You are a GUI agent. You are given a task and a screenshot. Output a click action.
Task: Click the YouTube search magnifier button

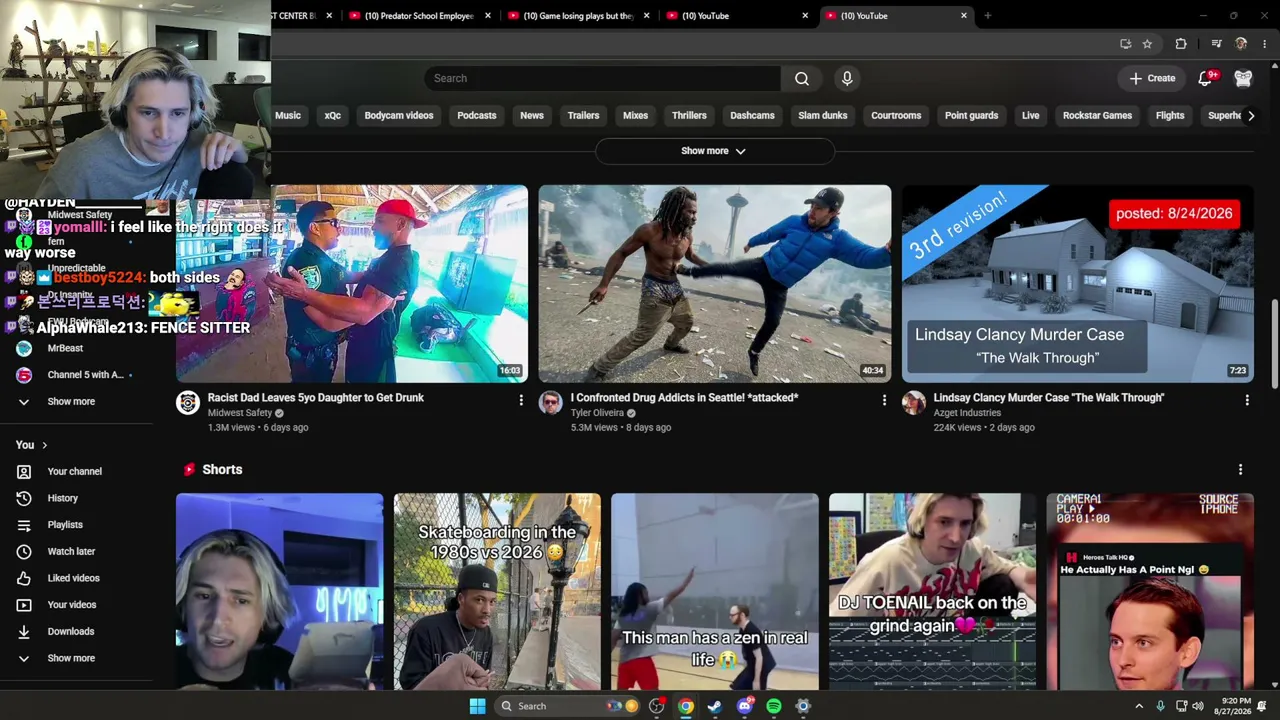click(802, 78)
